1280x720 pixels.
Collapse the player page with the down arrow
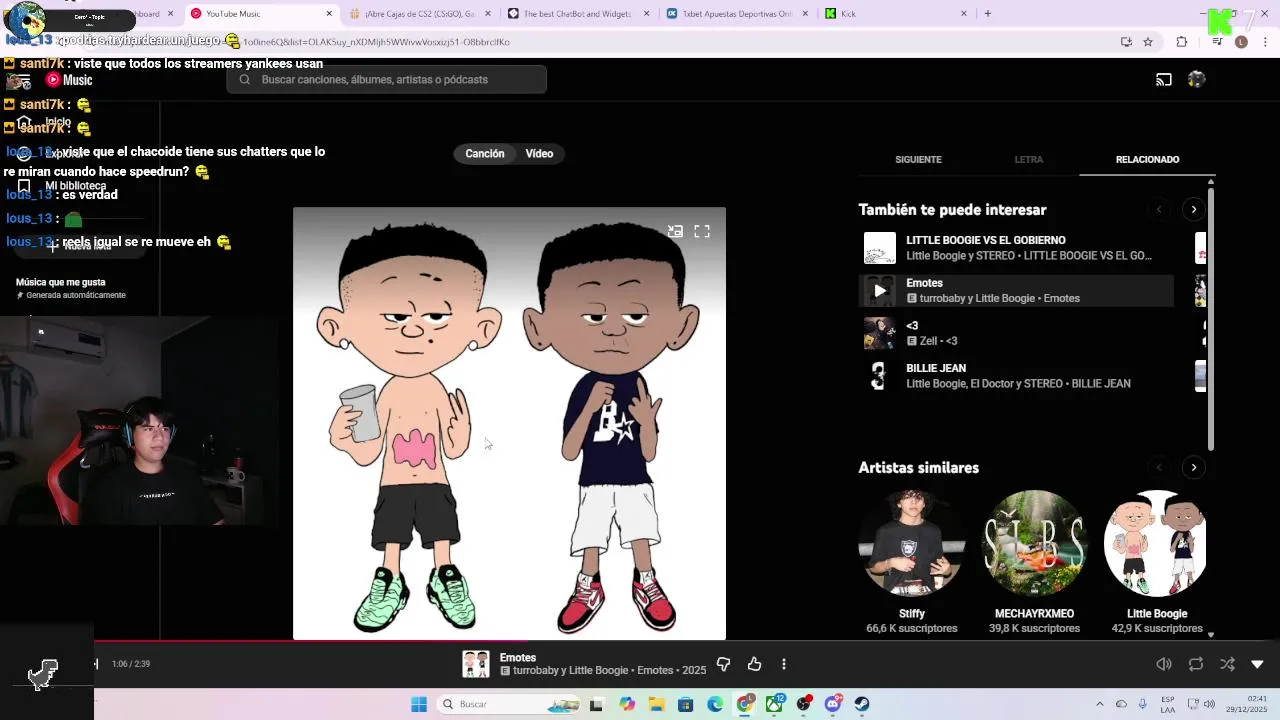pos(1258,664)
